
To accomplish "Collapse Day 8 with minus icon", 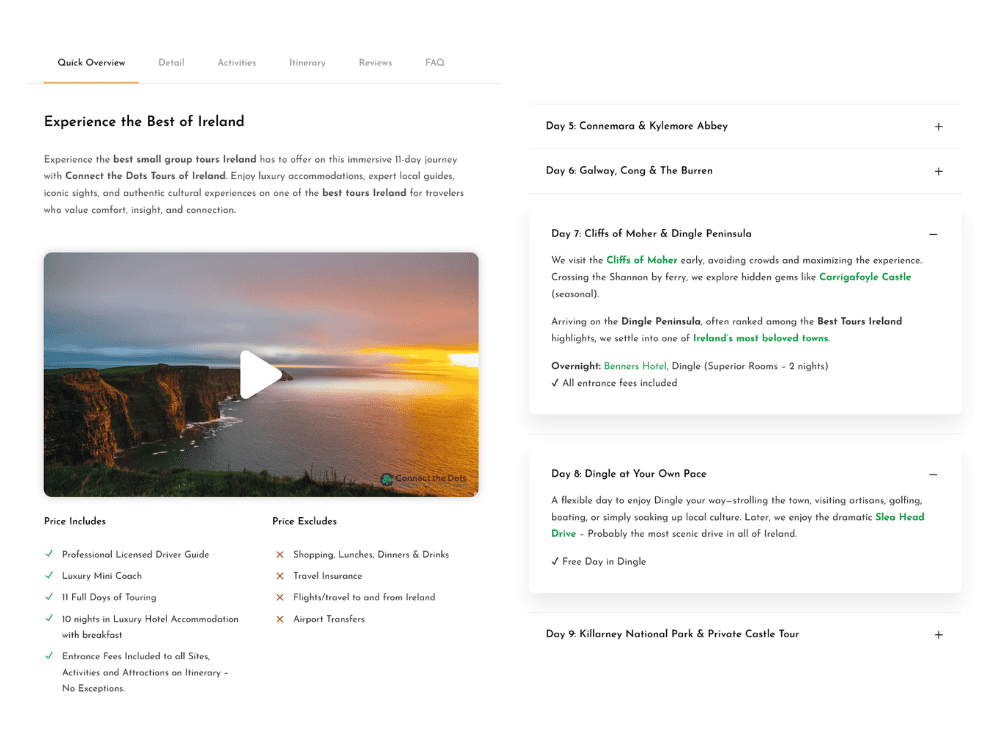I will tap(933, 474).
